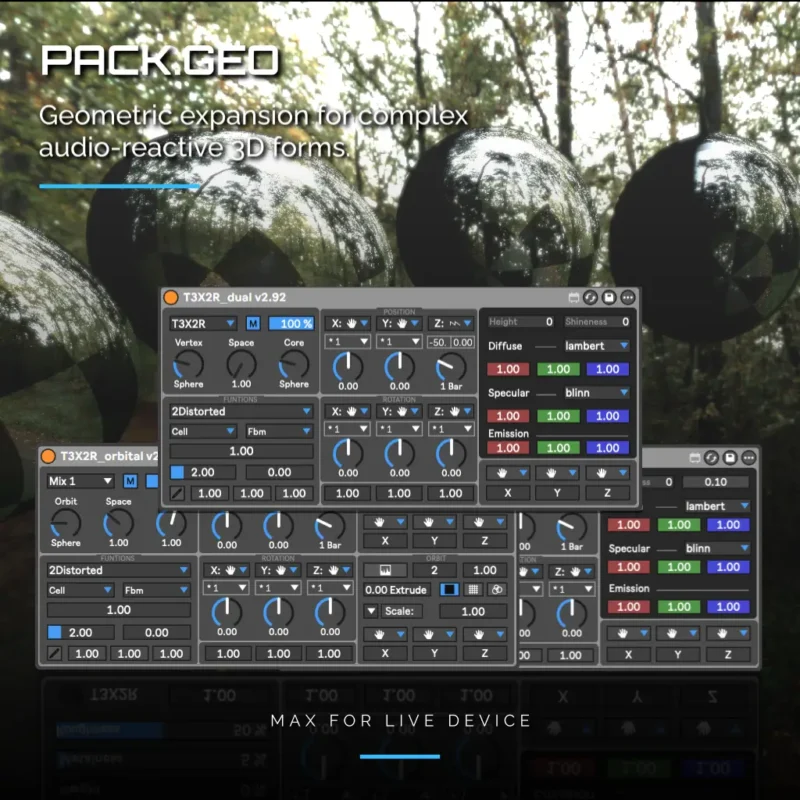
Task: Click save preset icon on the rear right device
Action: (x=730, y=458)
